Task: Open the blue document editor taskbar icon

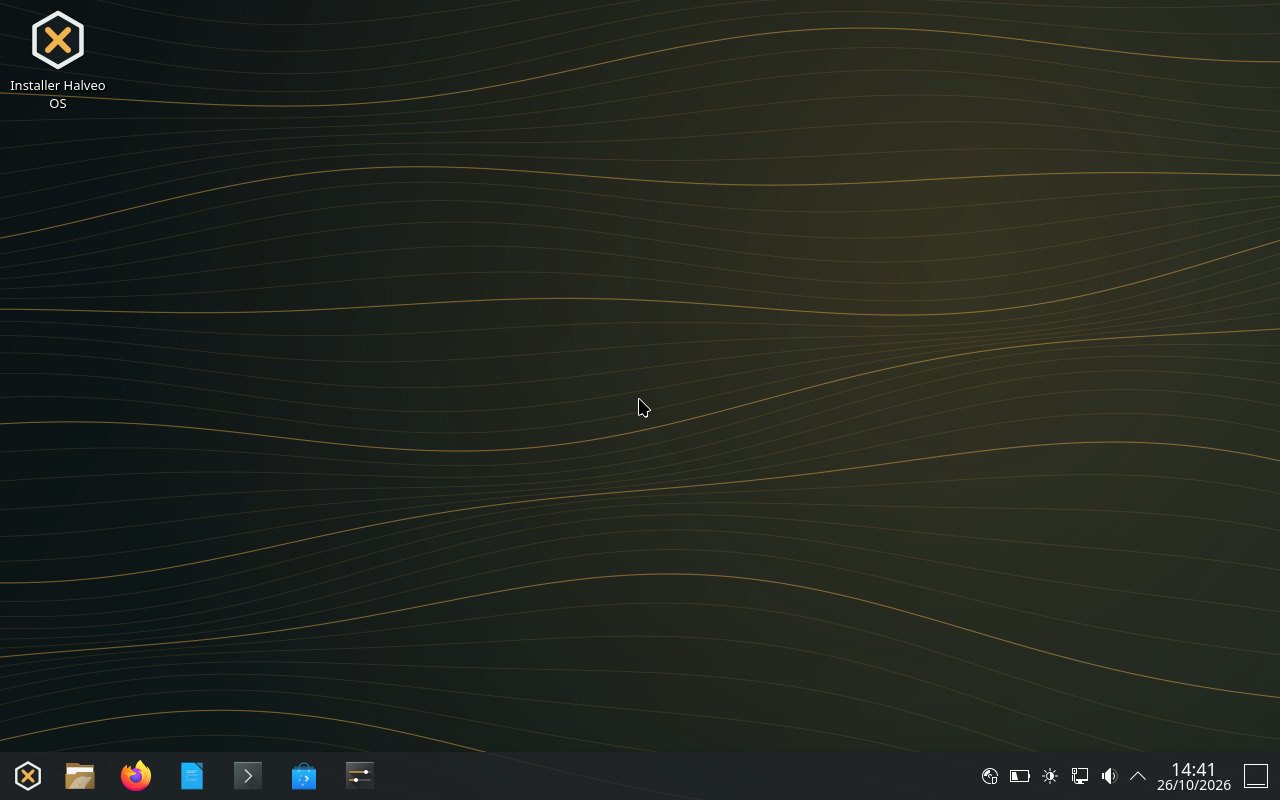Action: point(192,776)
